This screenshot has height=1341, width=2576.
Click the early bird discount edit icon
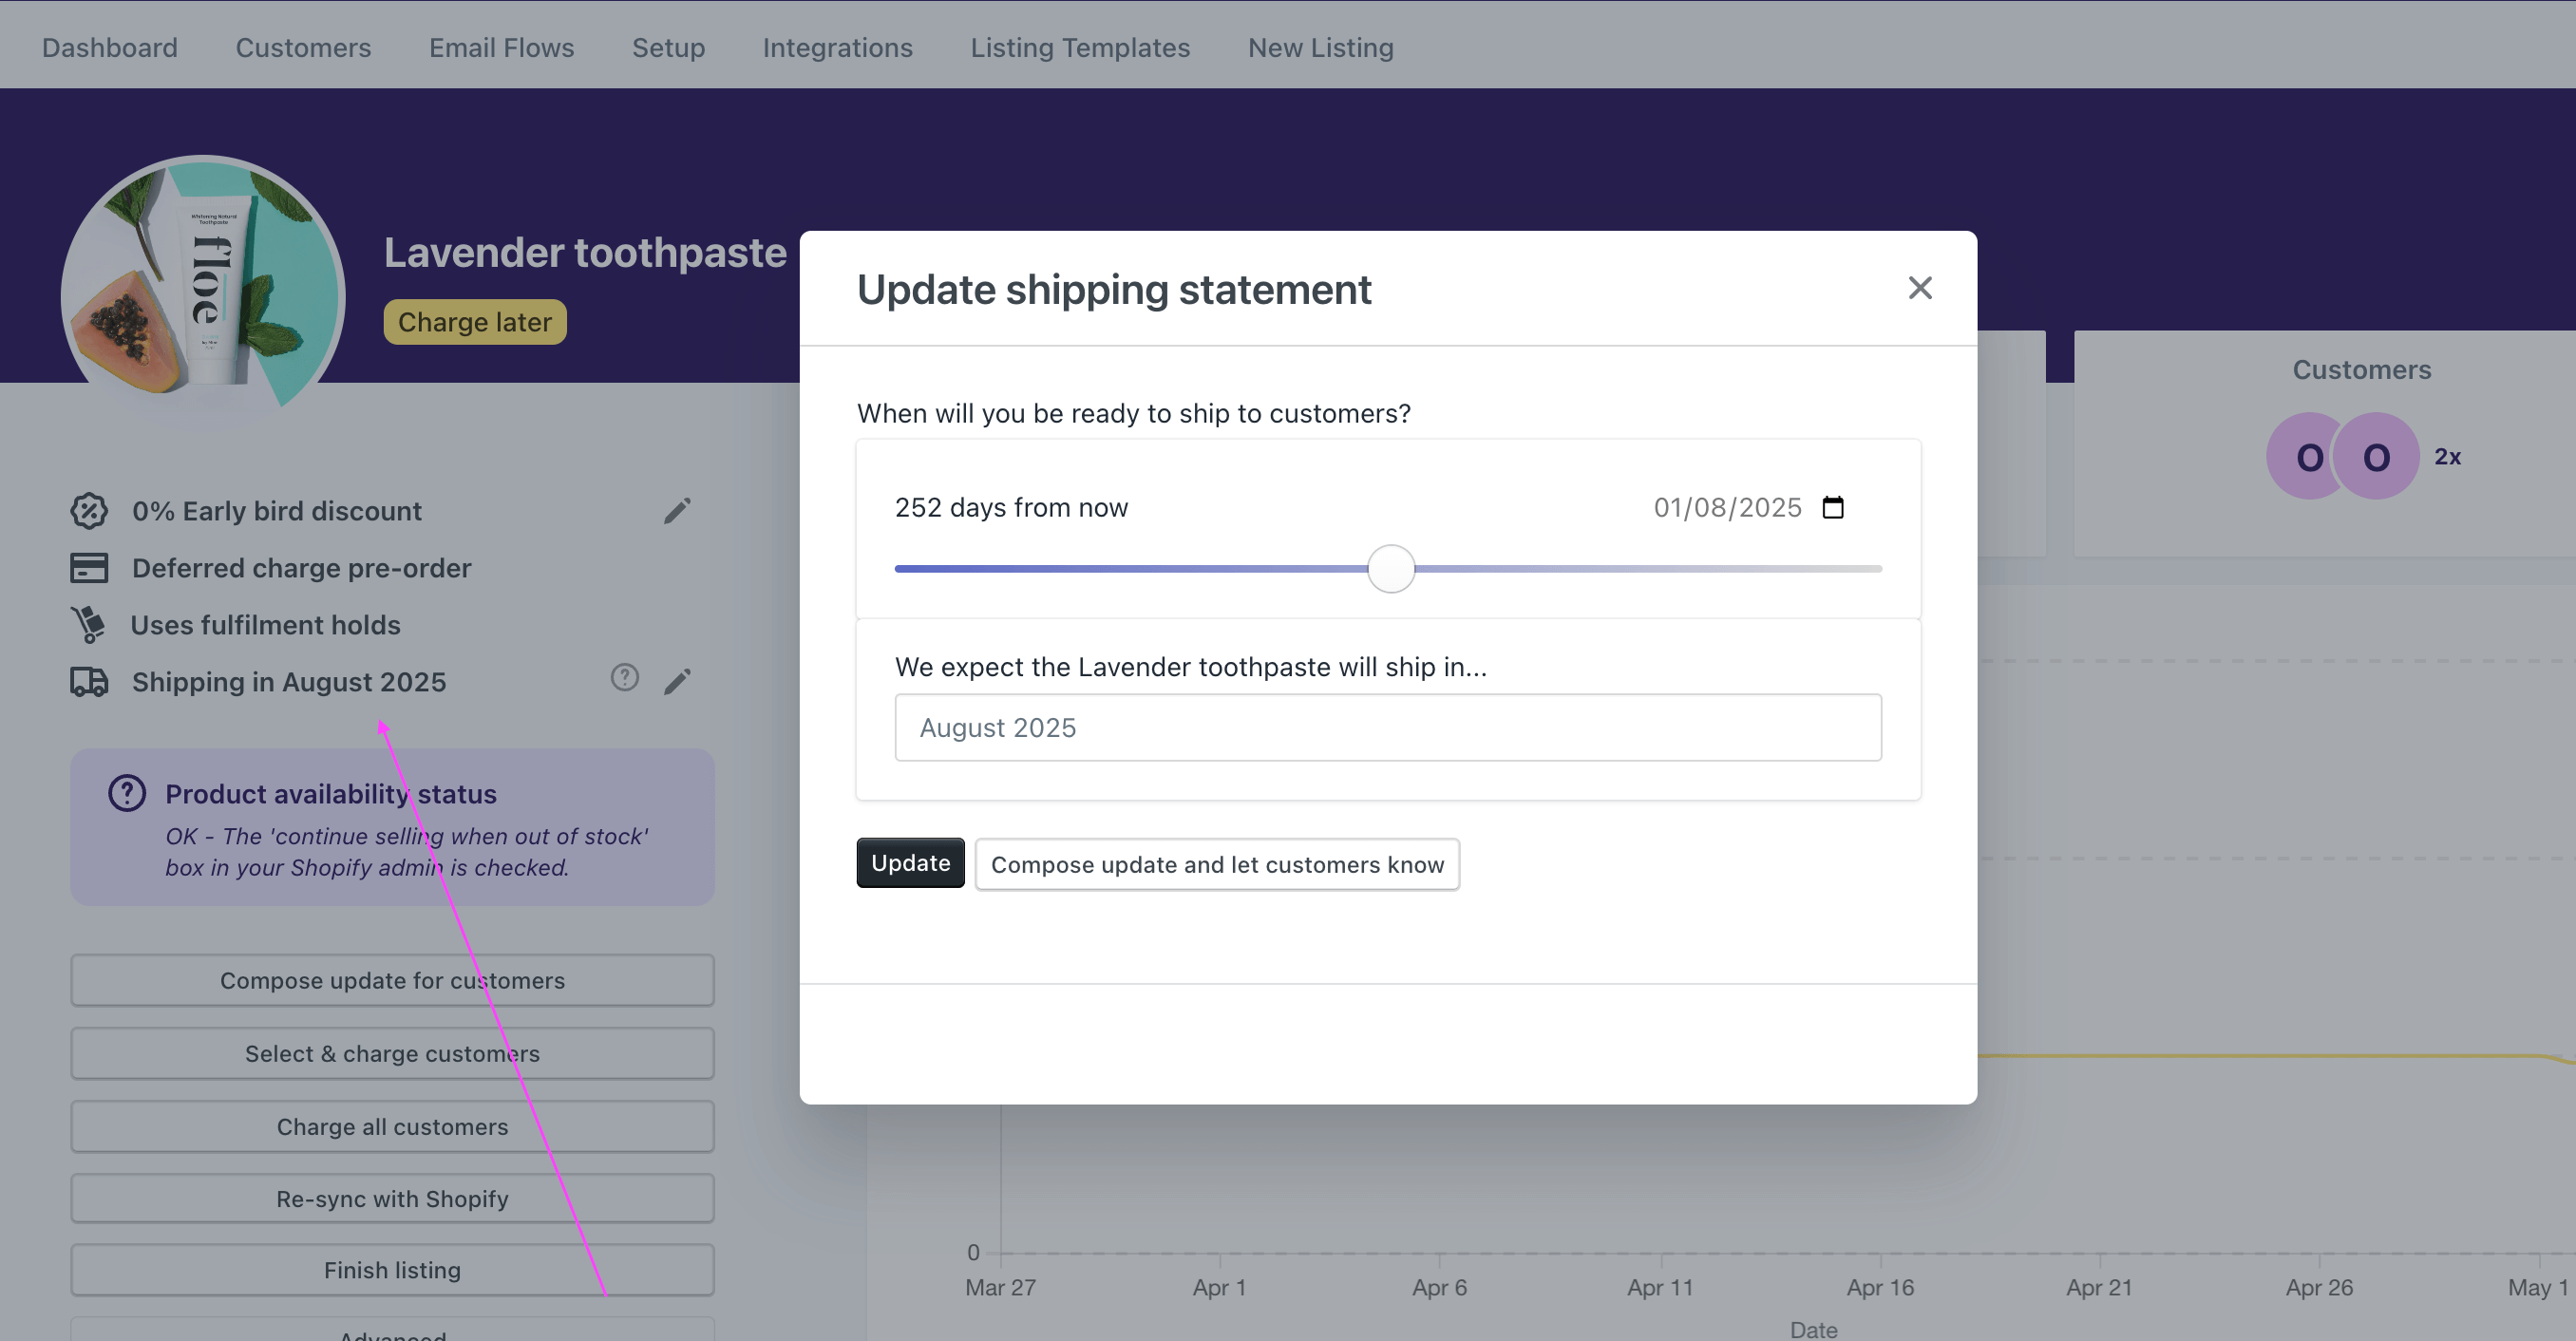676,509
